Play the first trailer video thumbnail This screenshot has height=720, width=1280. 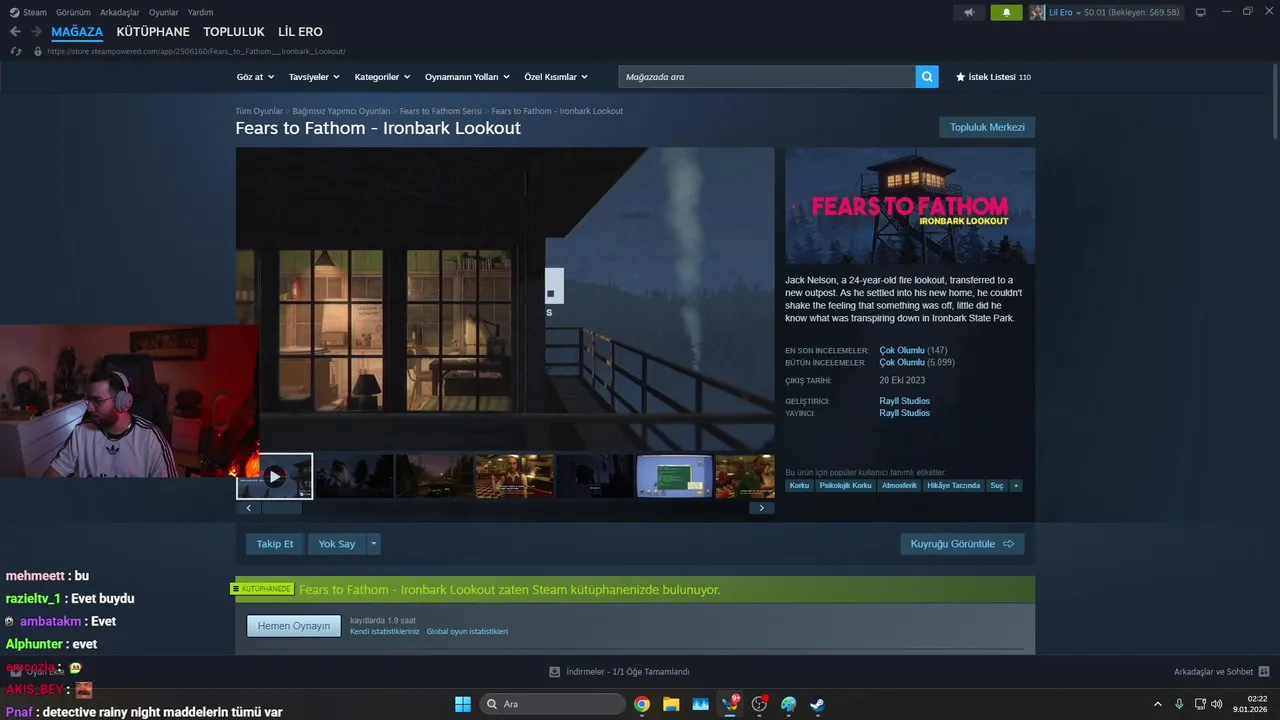click(275, 476)
